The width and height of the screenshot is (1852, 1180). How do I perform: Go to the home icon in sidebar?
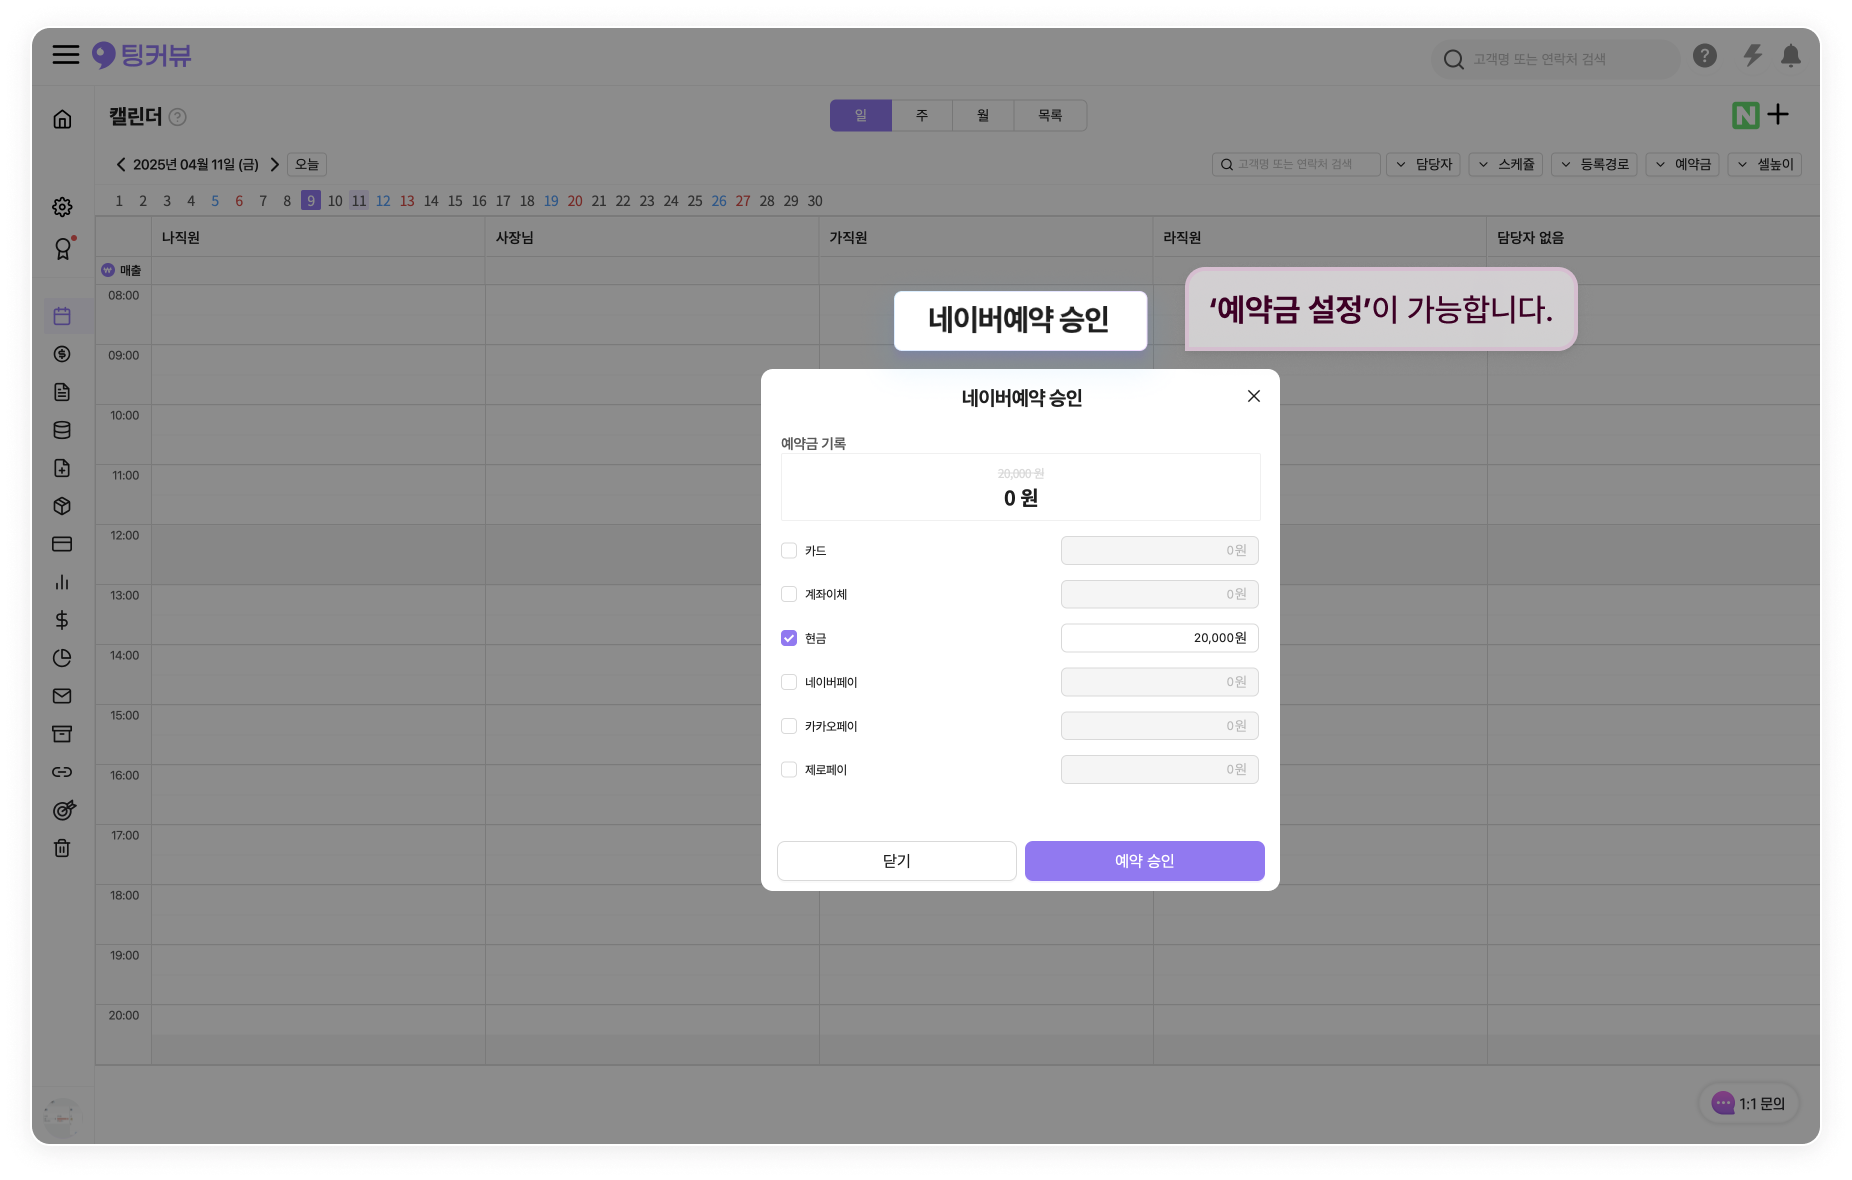pos(62,119)
